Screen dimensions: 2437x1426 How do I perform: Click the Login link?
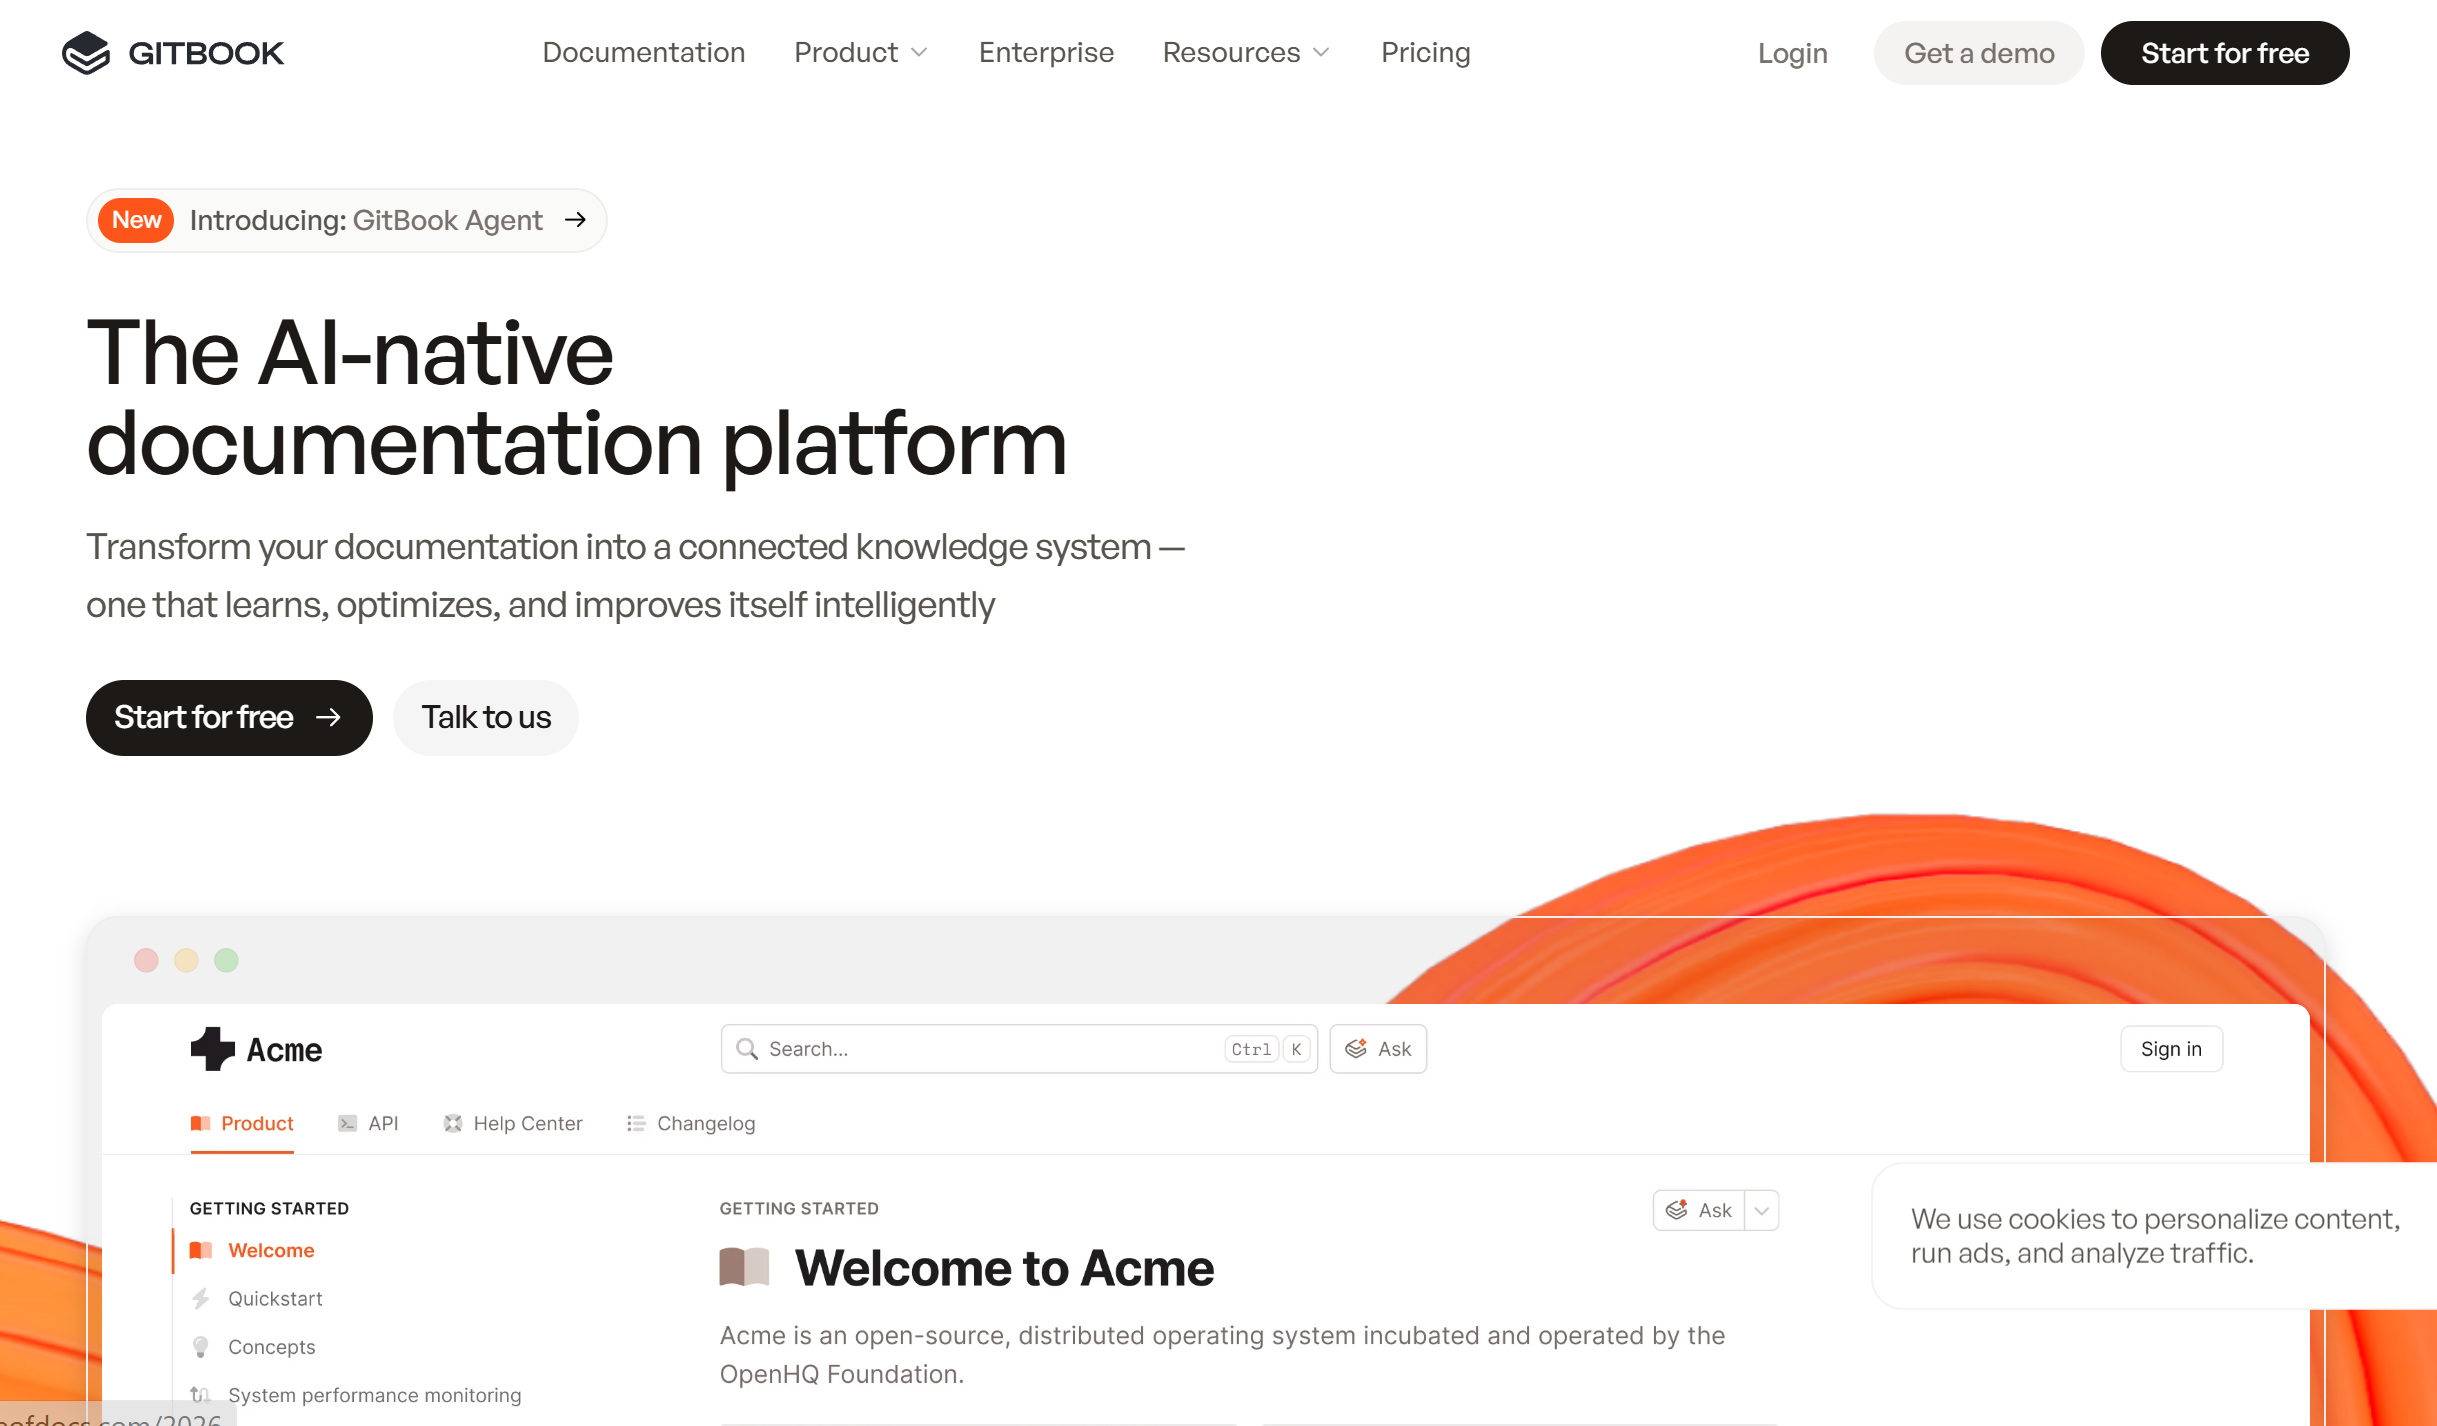click(1792, 53)
